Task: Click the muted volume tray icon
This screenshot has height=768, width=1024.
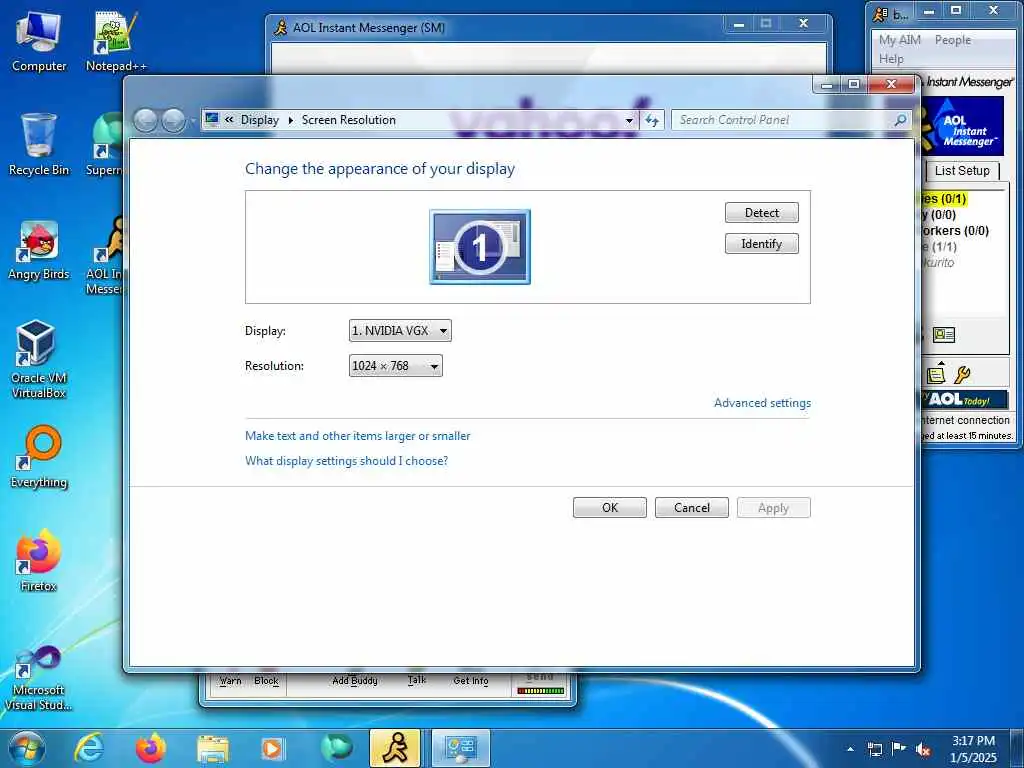Action: pyautogui.click(x=923, y=749)
